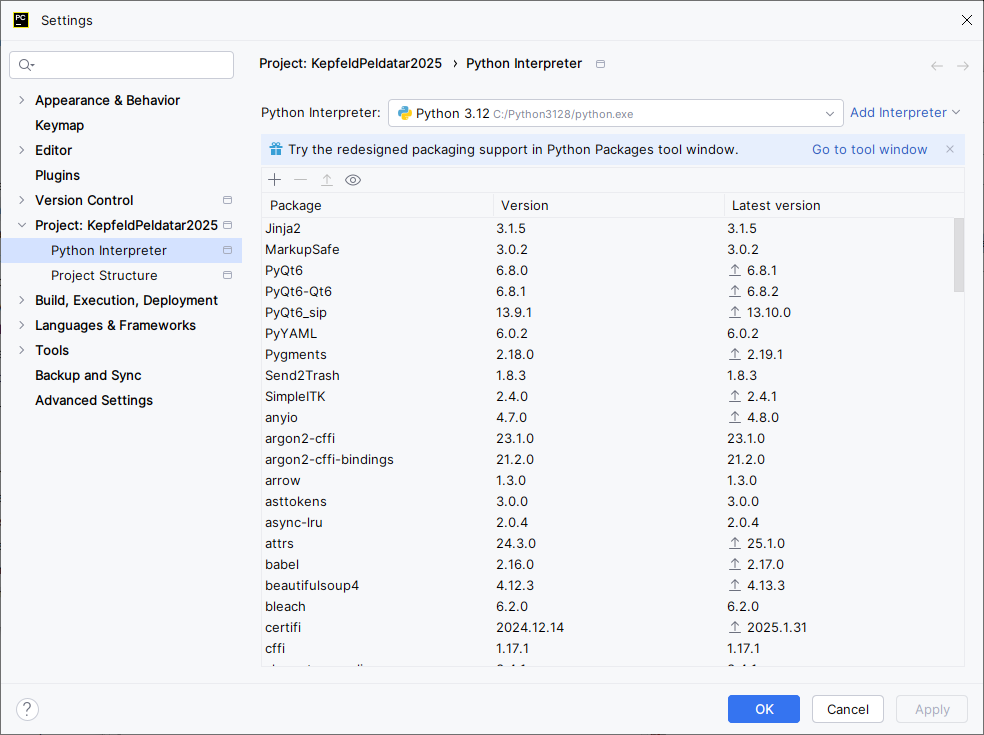Select the PyYAML package row
This screenshot has width=984, height=735.
point(607,333)
